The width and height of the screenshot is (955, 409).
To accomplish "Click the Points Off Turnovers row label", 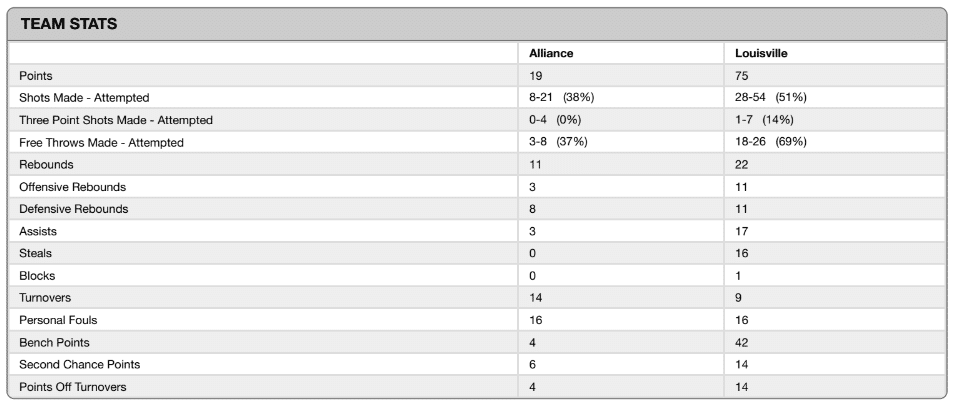I will pyautogui.click(x=73, y=387).
